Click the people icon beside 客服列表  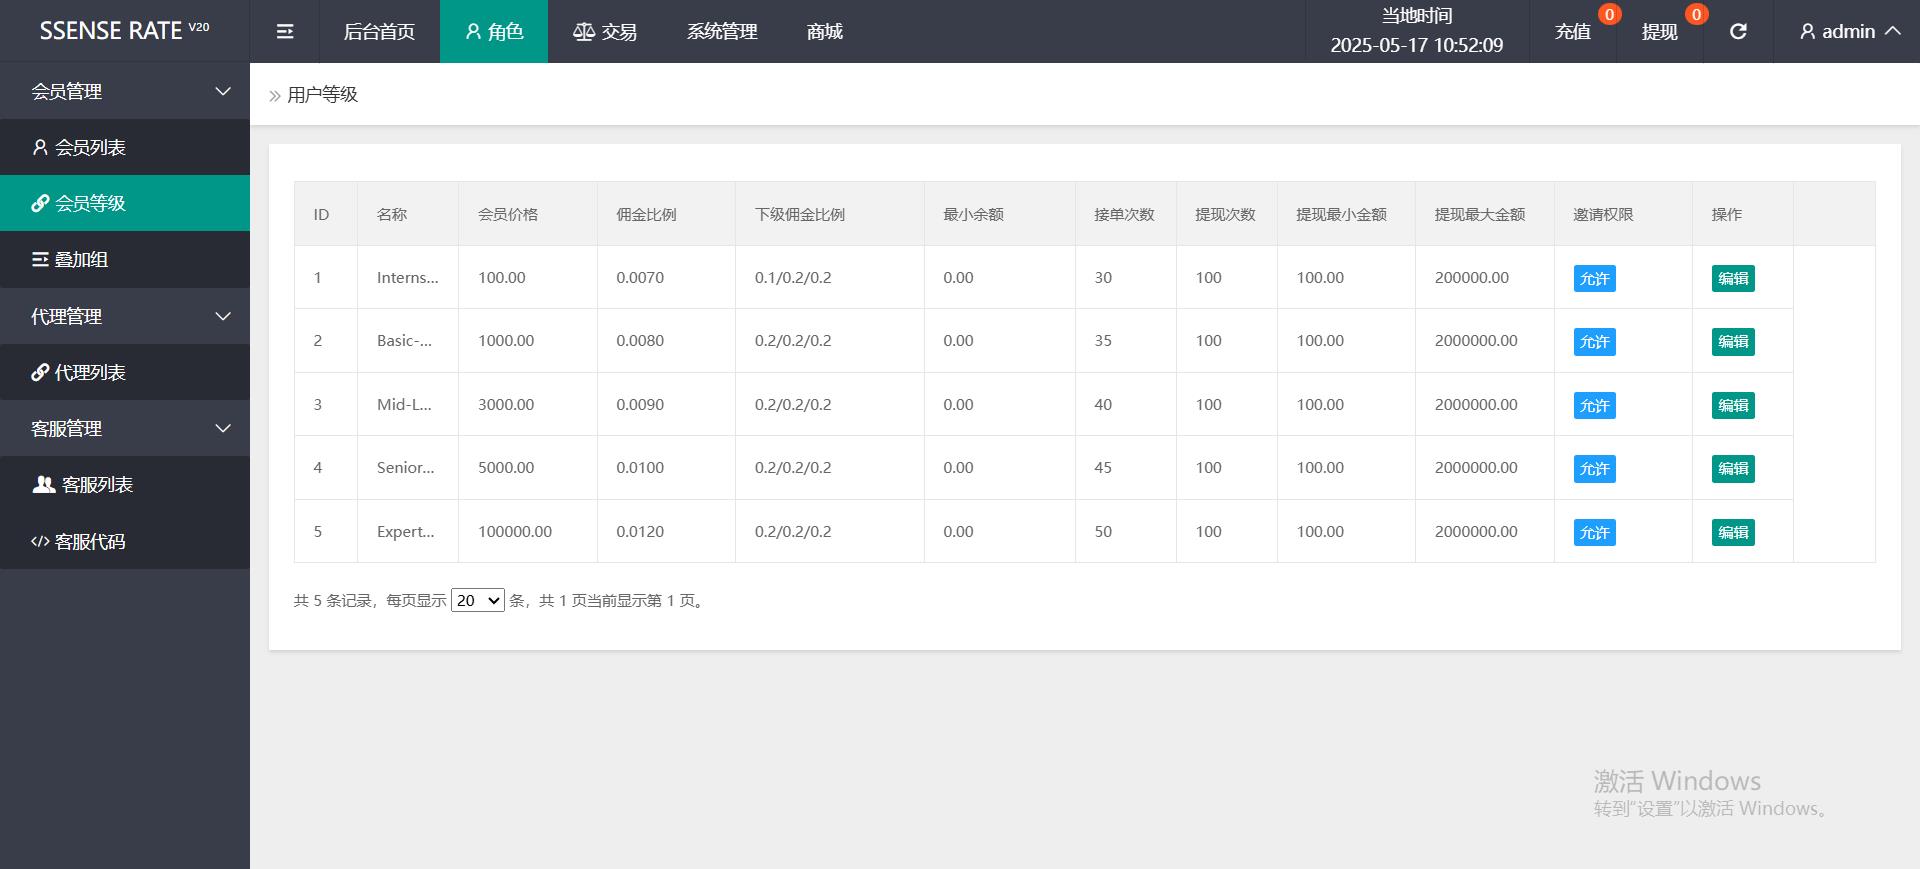[44, 485]
